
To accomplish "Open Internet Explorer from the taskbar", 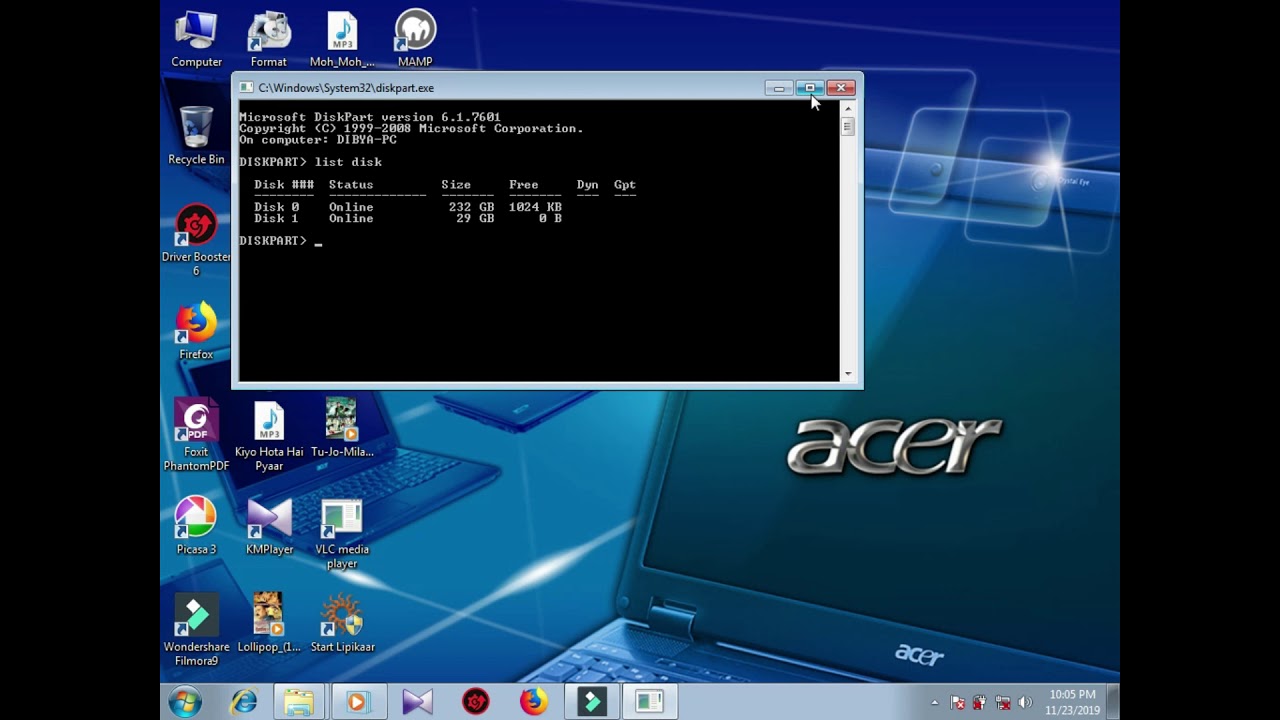I will [x=243, y=702].
